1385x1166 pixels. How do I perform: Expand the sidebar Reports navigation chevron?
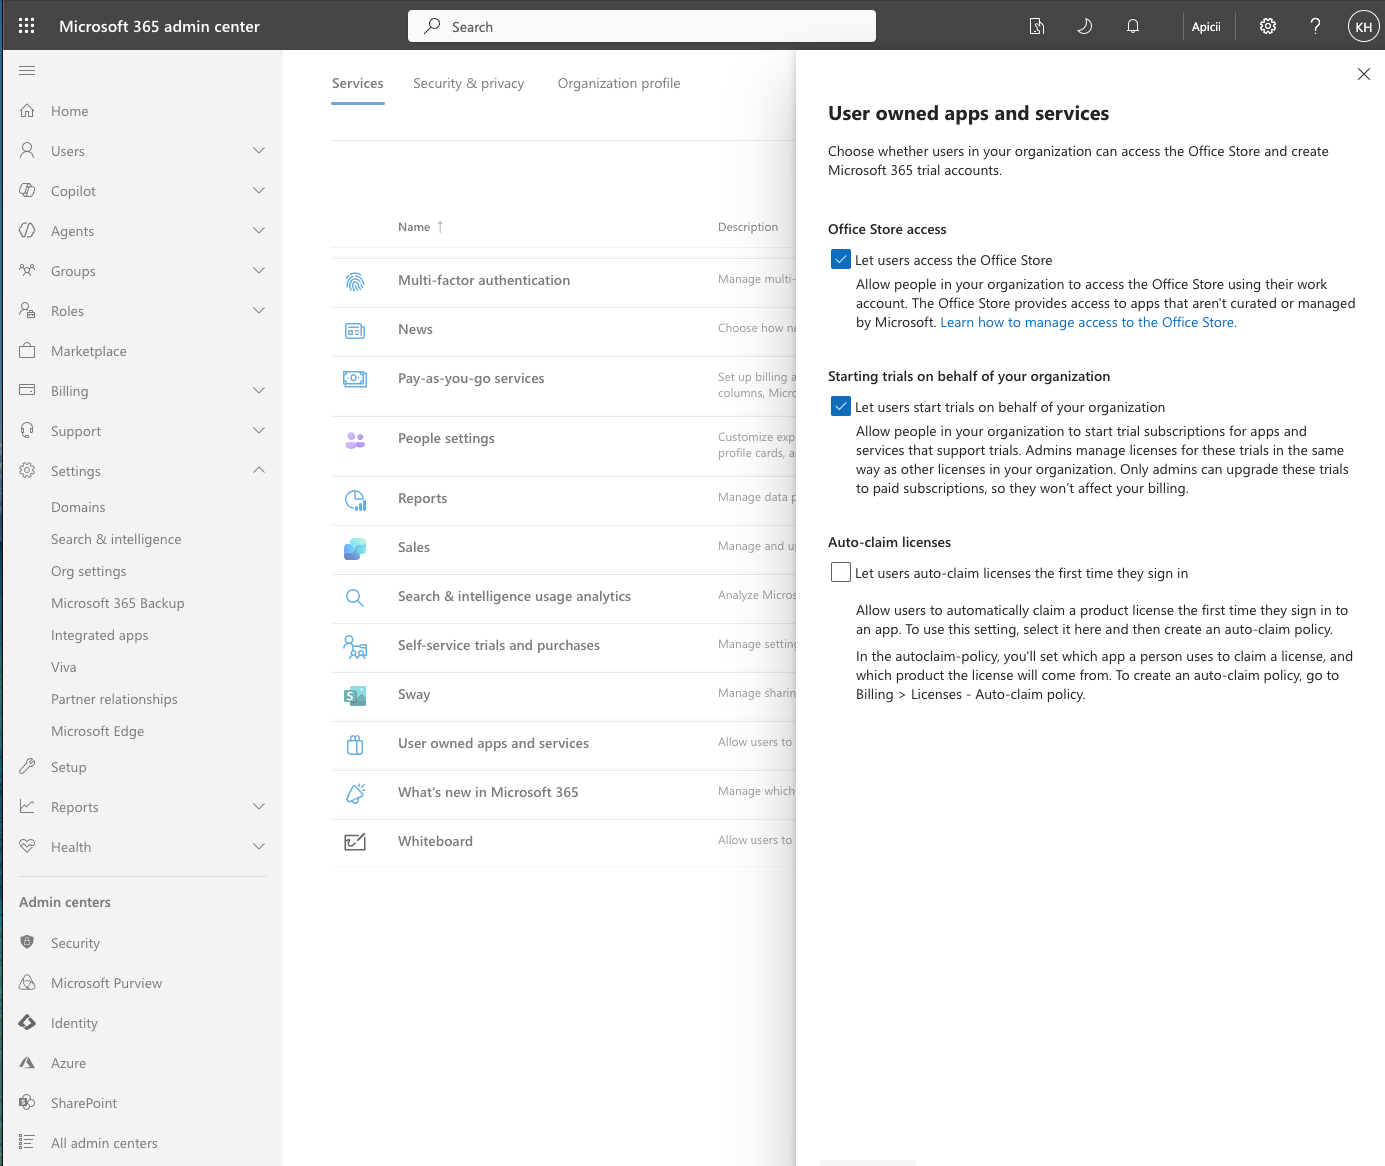[x=259, y=806]
